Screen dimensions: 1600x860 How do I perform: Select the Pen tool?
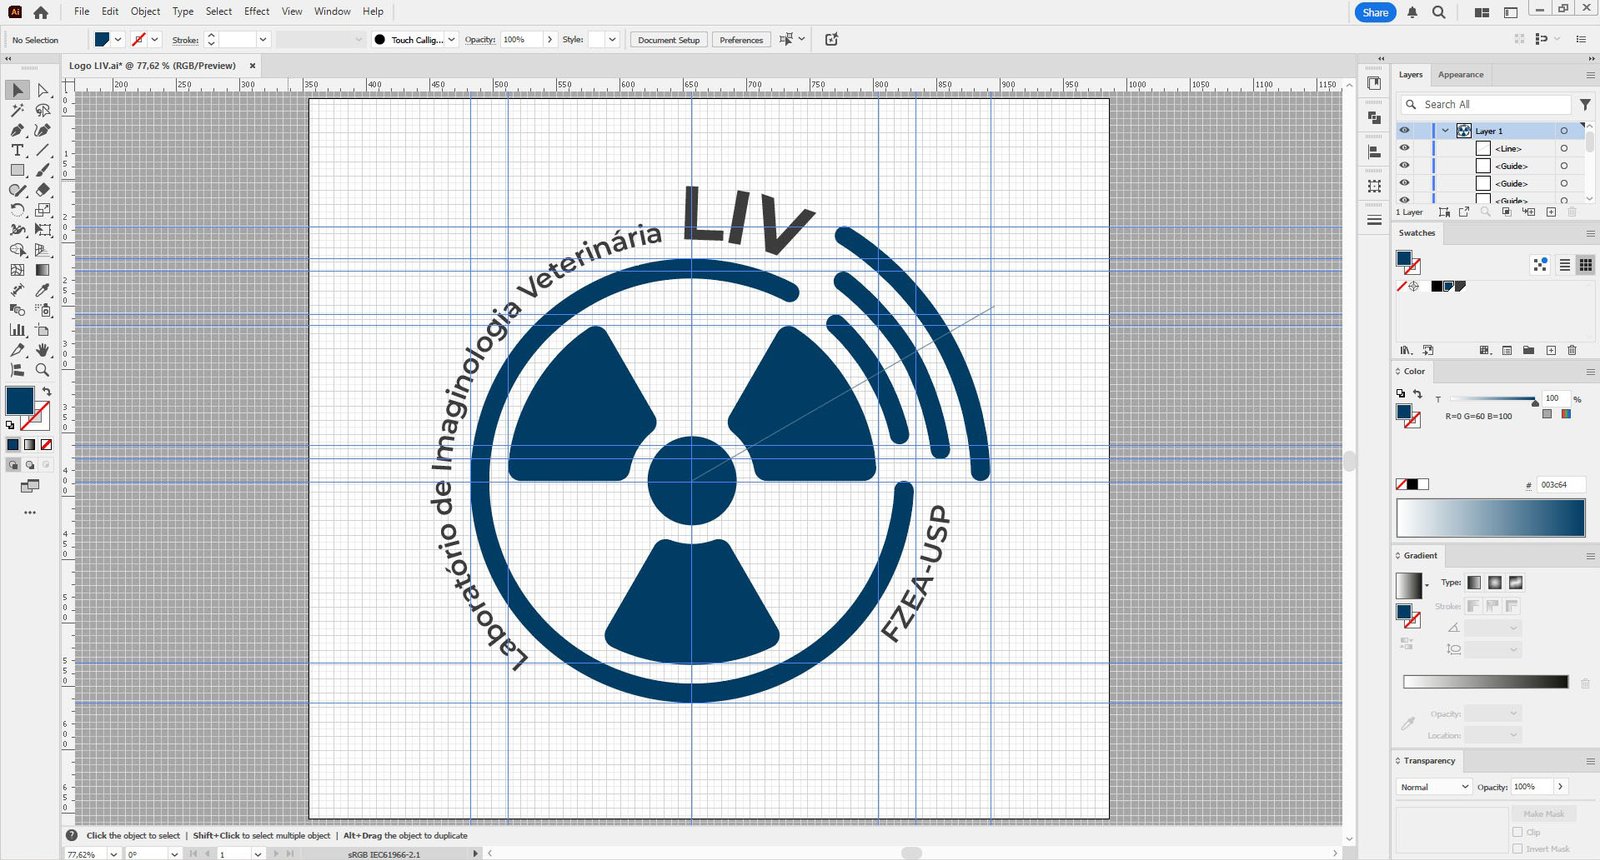(x=17, y=130)
